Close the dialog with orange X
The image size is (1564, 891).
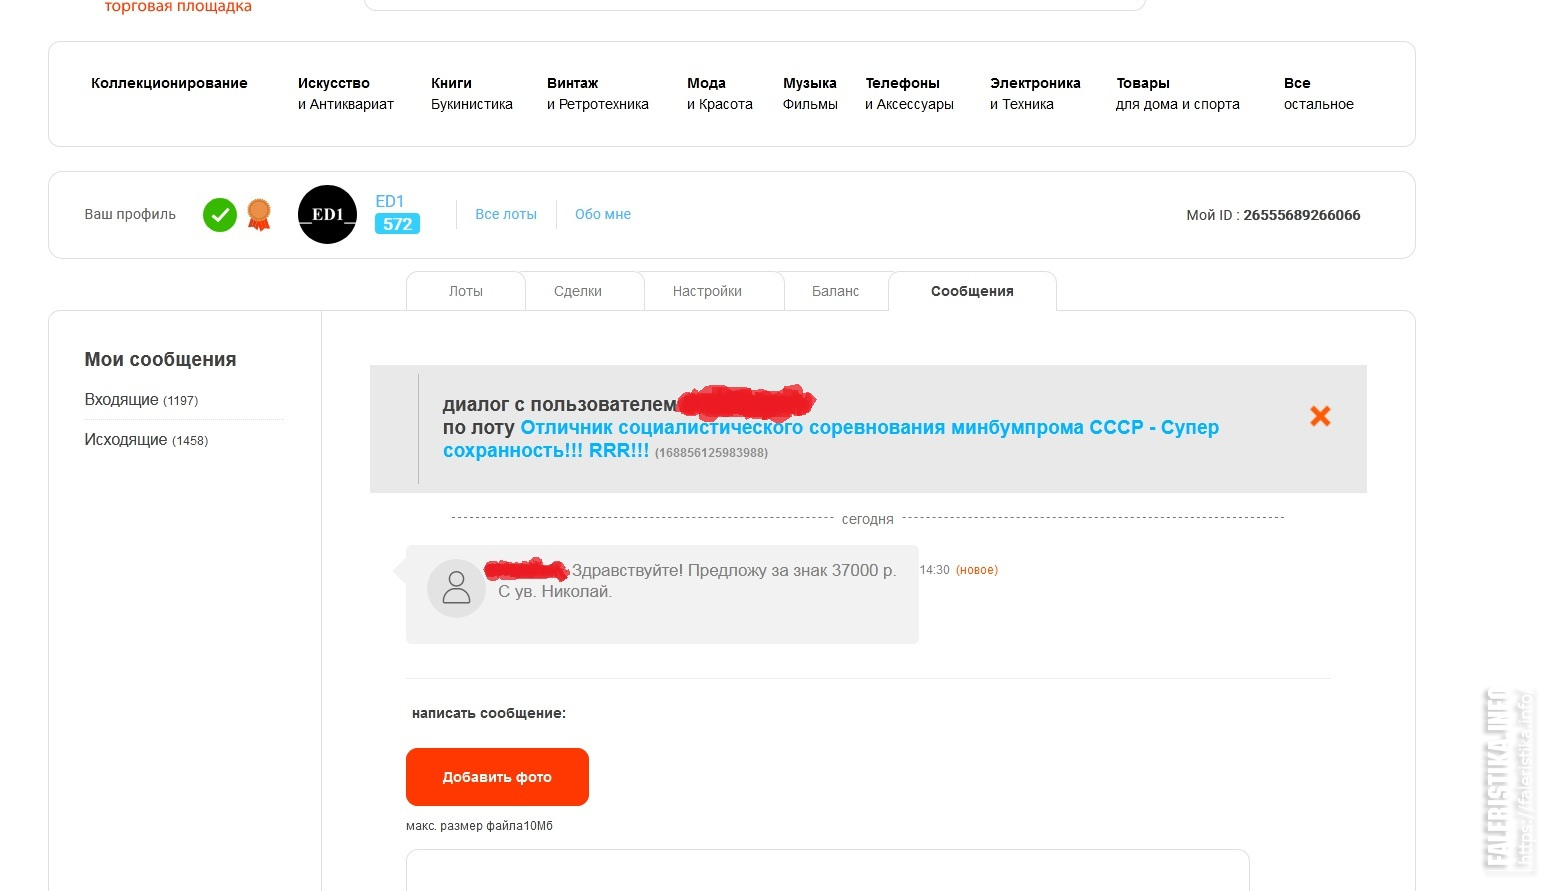click(x=1320, y=416)
